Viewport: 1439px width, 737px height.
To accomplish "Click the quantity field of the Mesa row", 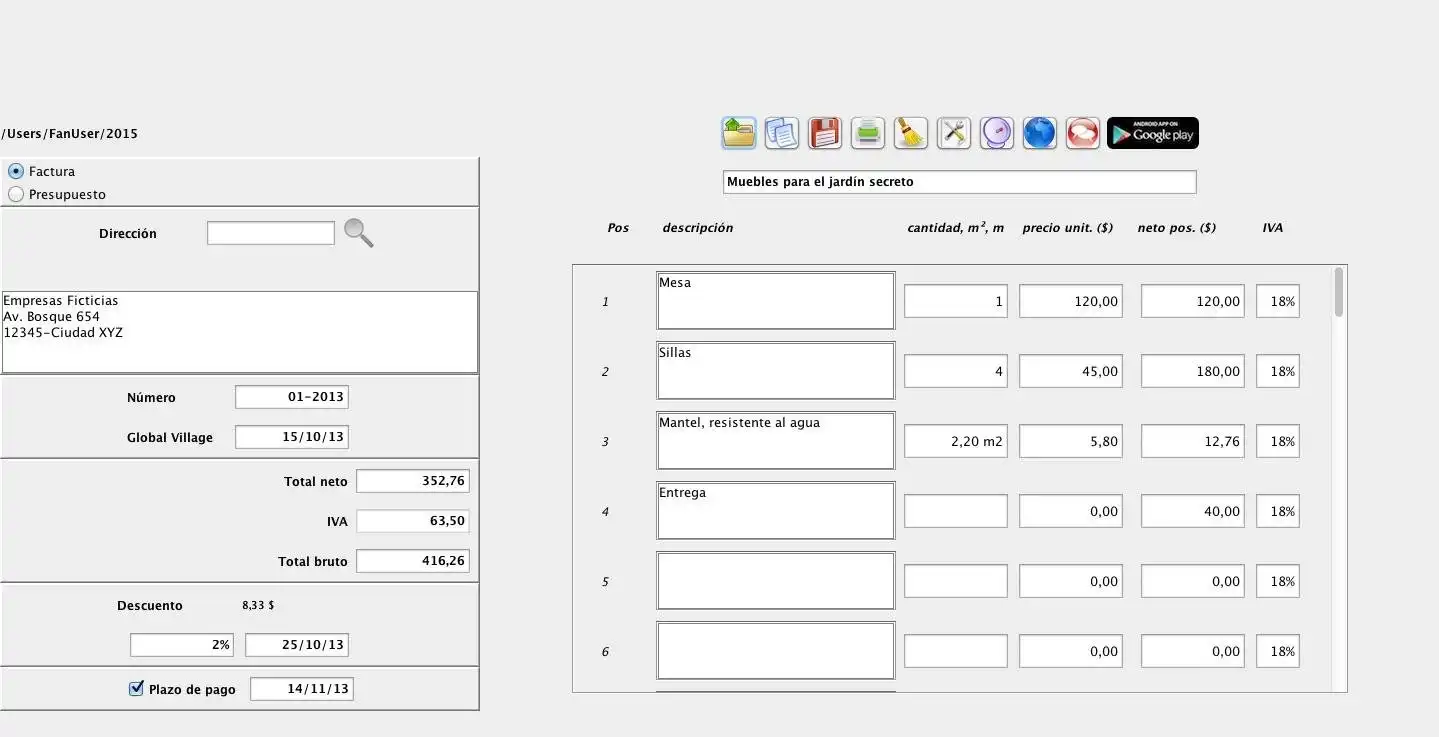I will (x=956, y=301).
